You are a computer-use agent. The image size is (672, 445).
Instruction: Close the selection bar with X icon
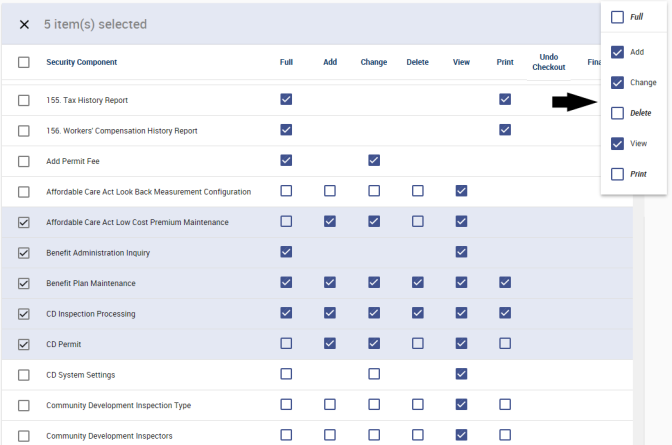click(x=24, y=24)
